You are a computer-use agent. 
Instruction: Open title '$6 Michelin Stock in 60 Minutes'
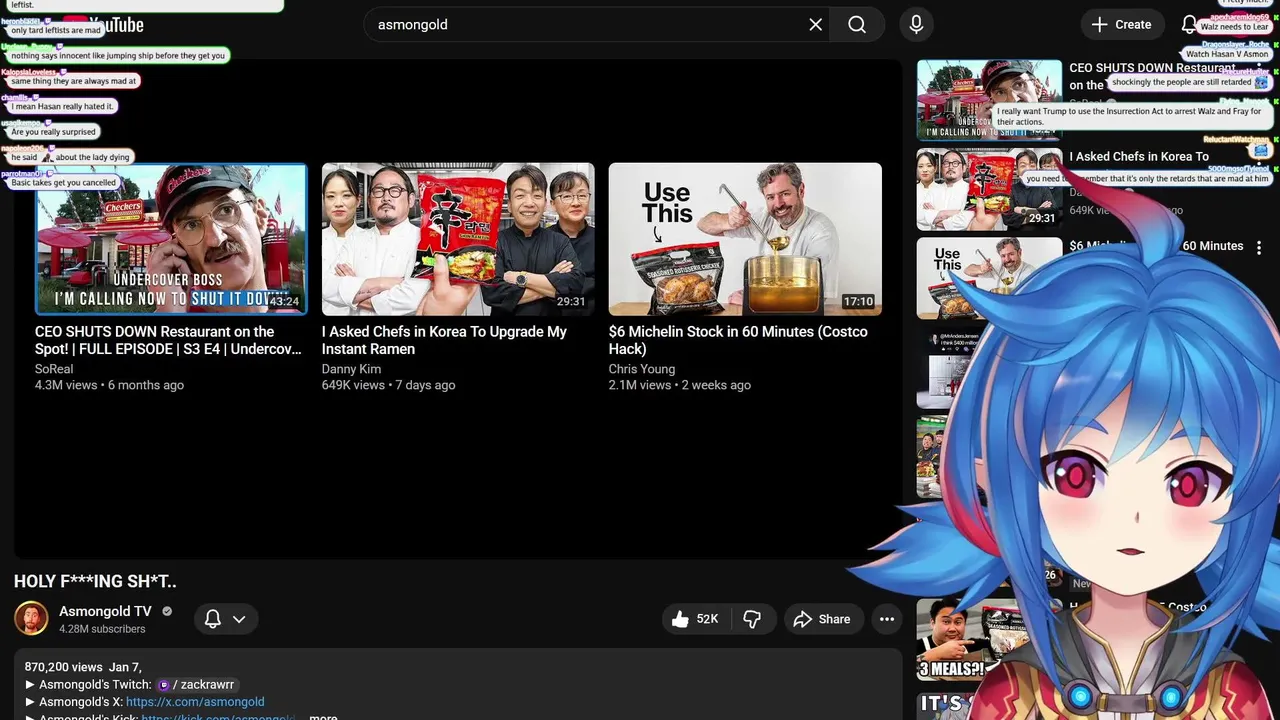[738, 340]
